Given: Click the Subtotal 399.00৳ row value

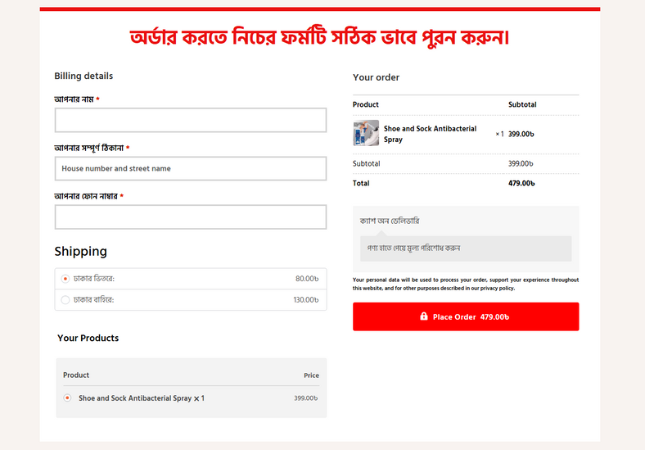Looking at the screenshot, I should [x=521, y=164].
